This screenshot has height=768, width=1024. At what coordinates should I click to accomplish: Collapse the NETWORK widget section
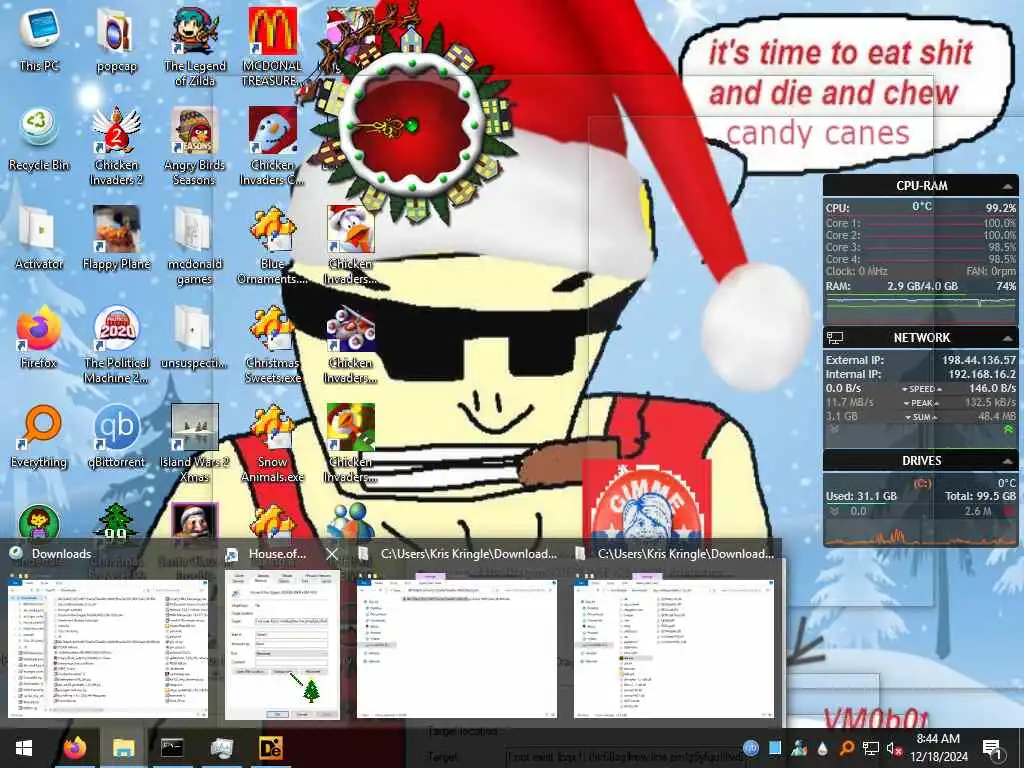pos(1008,338)
